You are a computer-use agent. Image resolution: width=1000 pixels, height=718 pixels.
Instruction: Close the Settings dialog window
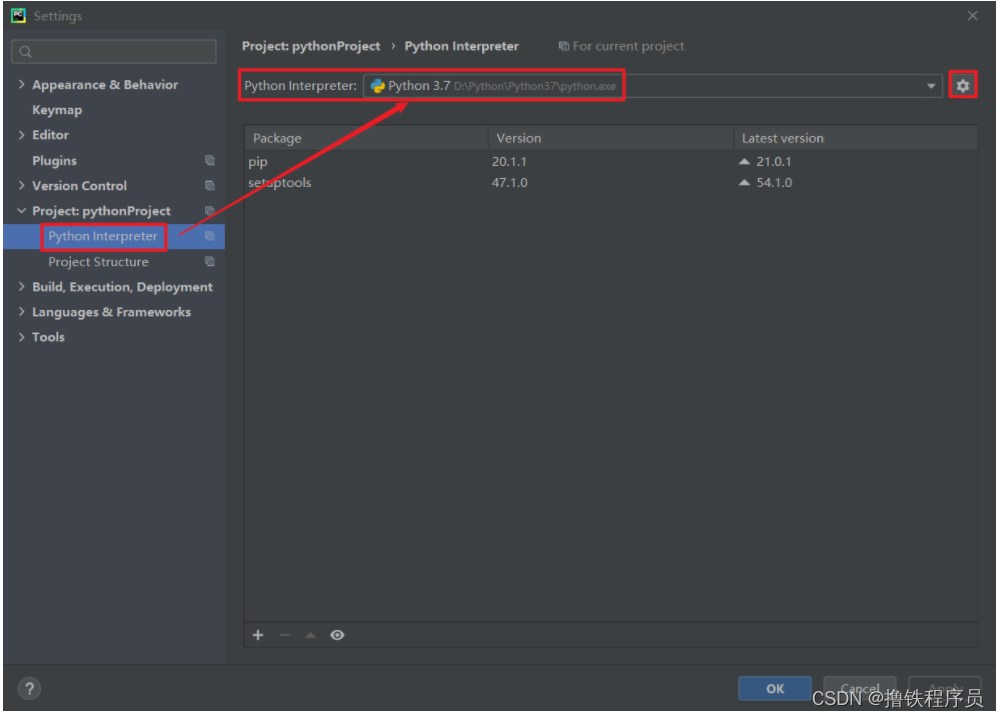(x=973, y=15)
